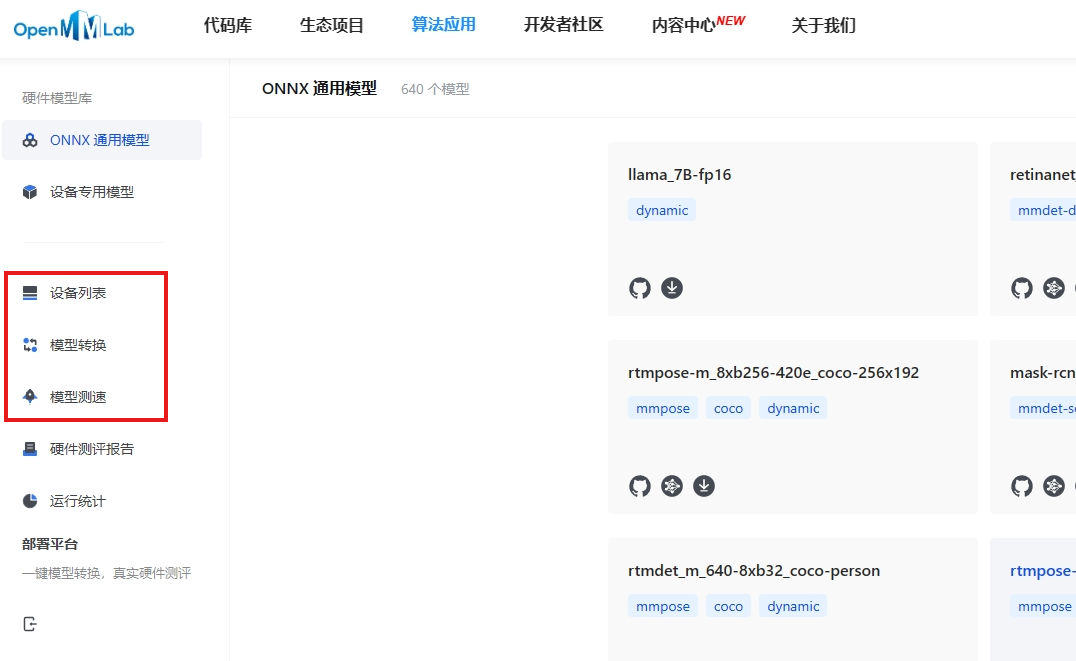Click the ONNX 通用模型 sidebar icon

[x=30, y=140]
